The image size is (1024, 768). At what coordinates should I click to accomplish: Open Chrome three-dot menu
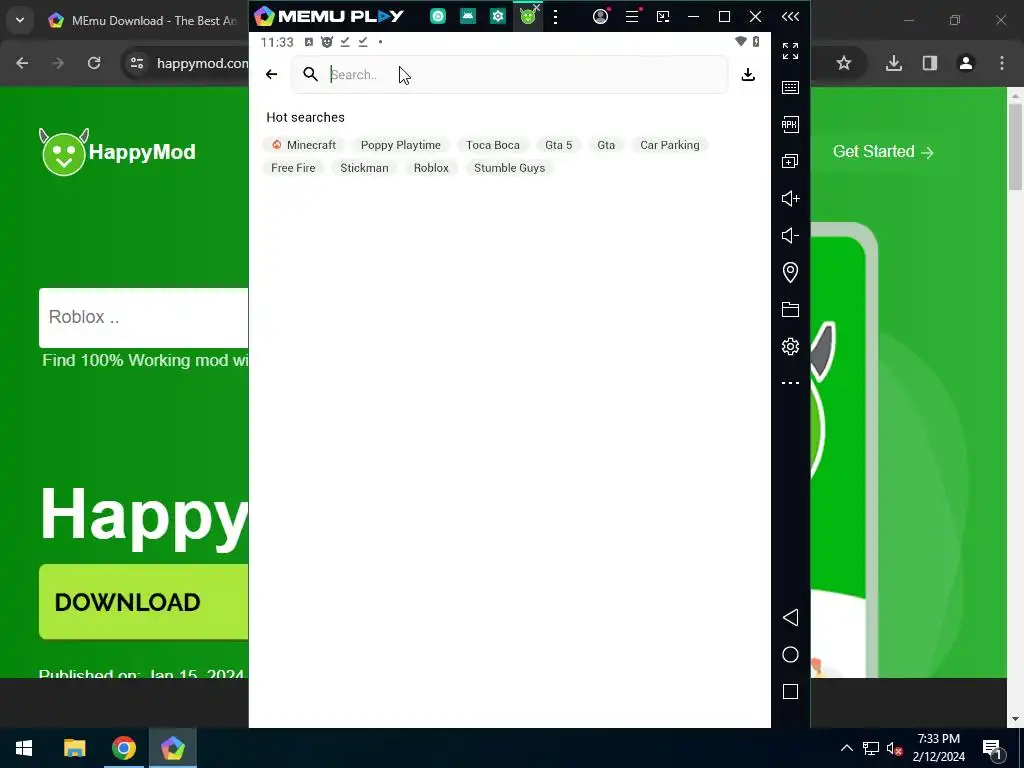[1002, 63]
